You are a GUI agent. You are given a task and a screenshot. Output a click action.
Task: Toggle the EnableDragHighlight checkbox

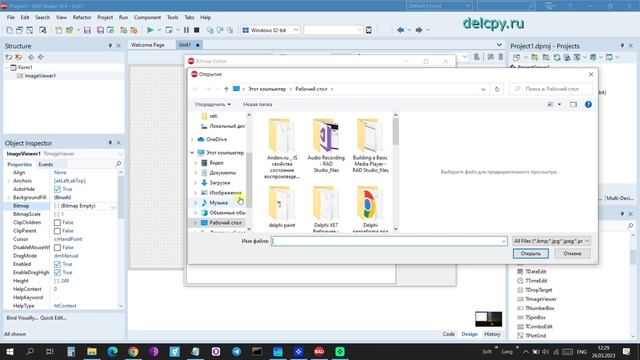coord(57,273)
